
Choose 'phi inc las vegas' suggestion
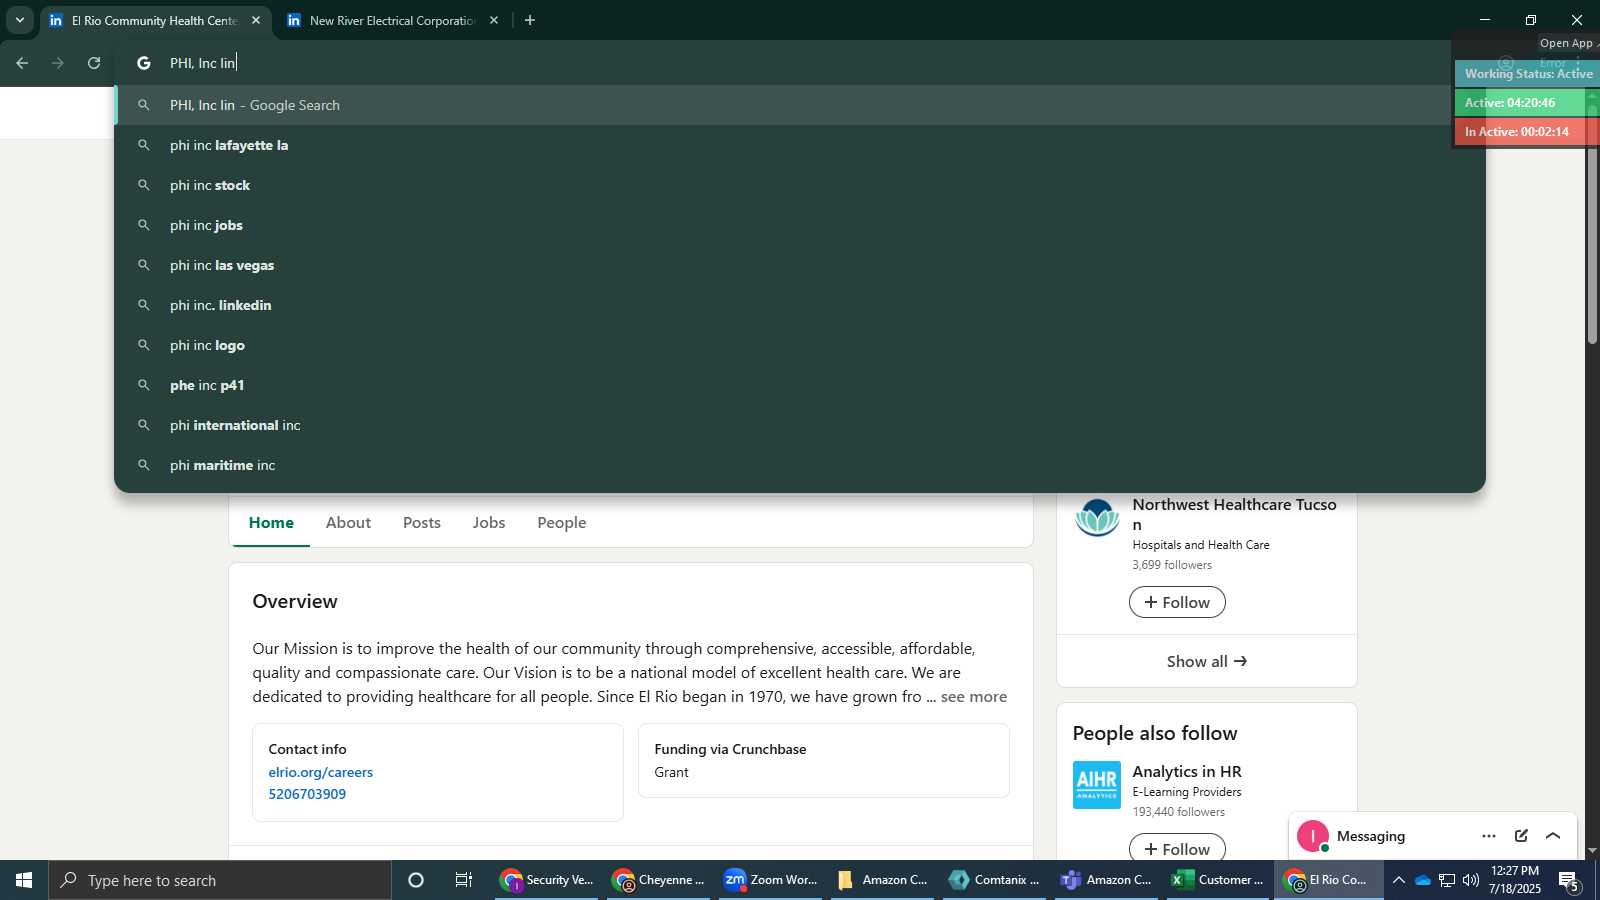tap(800, 265)
